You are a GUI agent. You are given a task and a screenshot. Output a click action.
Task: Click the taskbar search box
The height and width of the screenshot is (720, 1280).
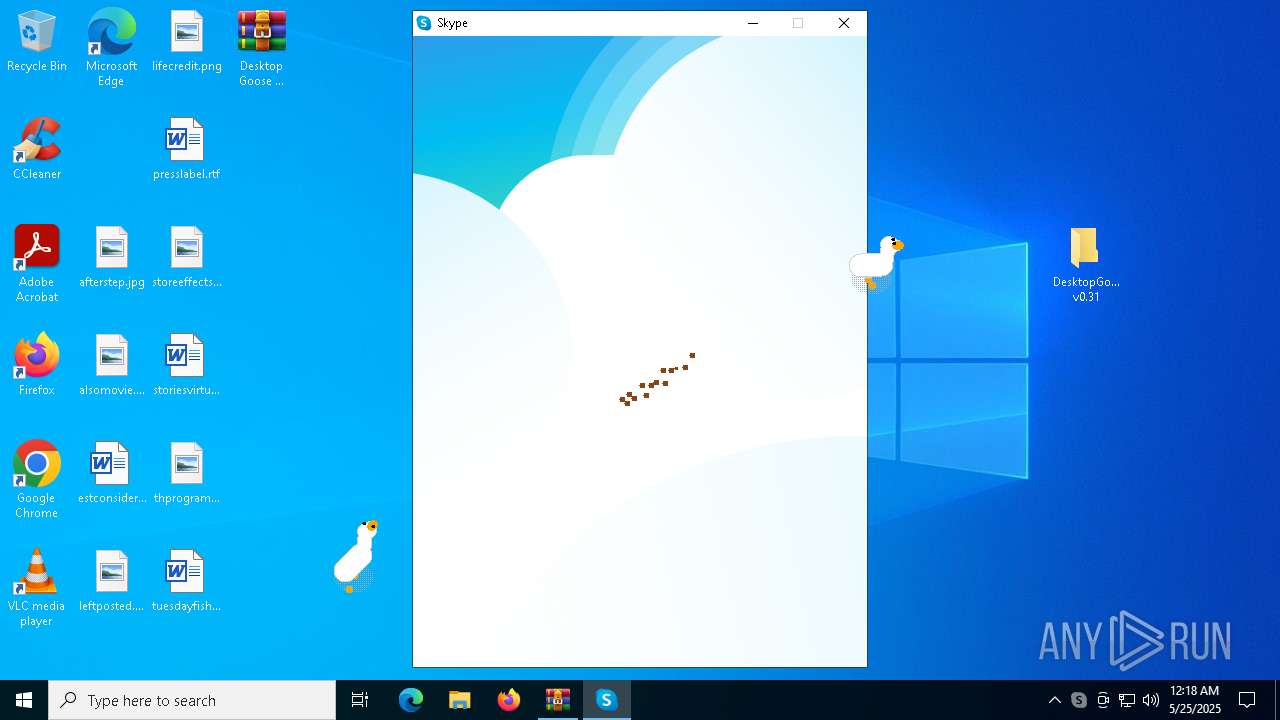[192, 700]
